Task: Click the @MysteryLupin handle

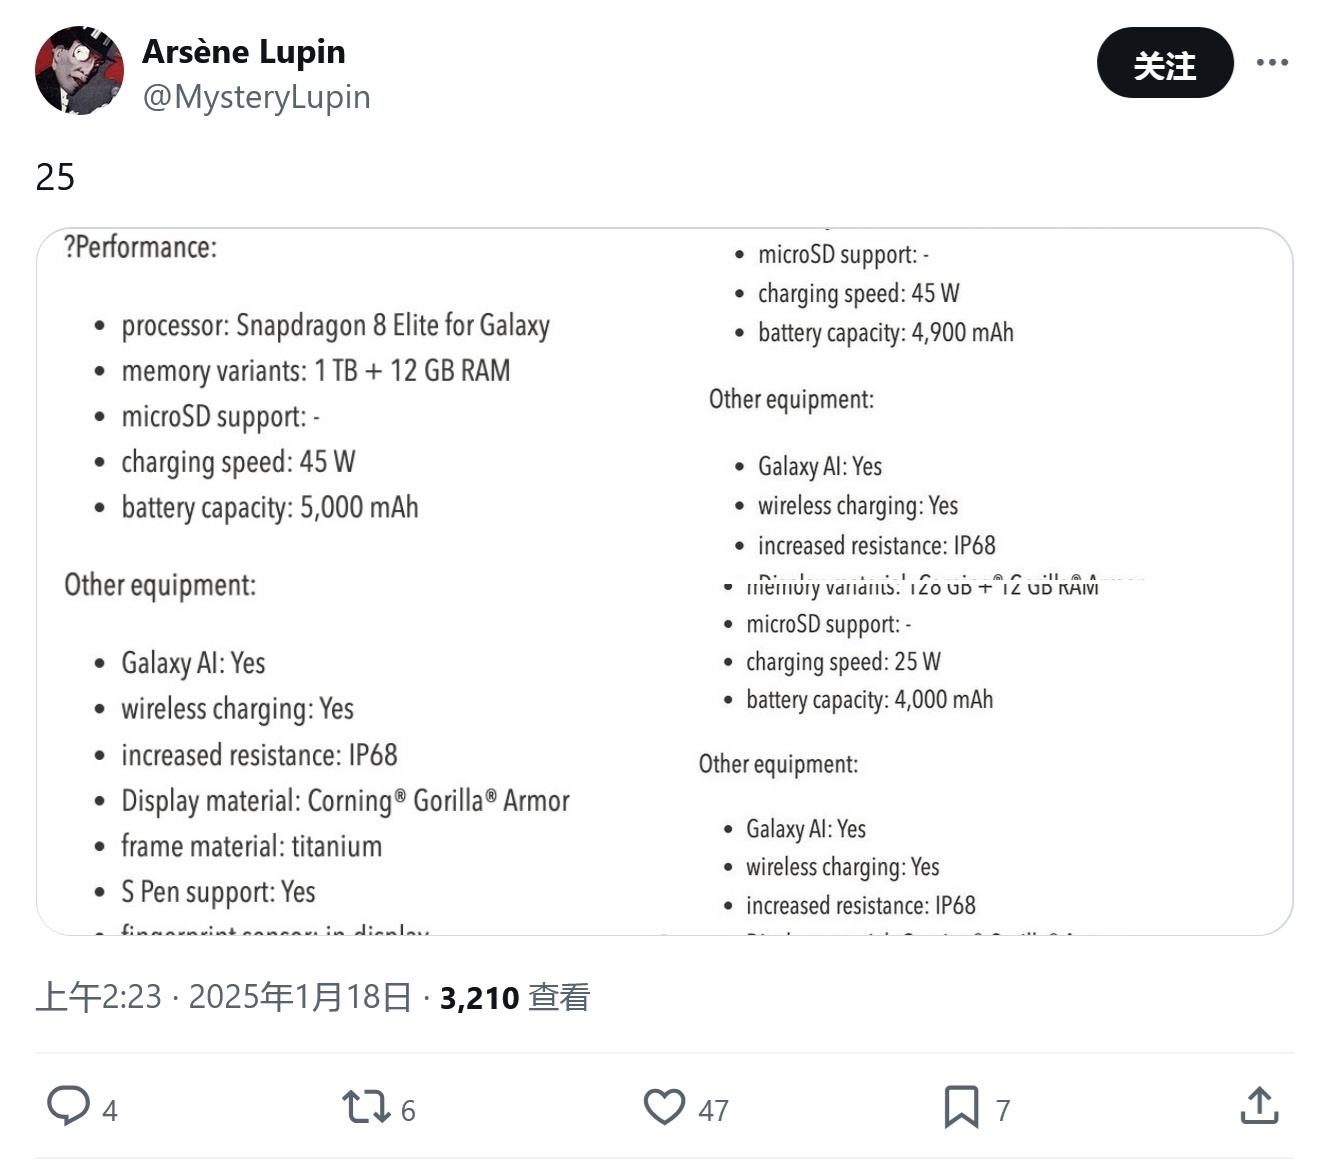Action: pos(257,97)
